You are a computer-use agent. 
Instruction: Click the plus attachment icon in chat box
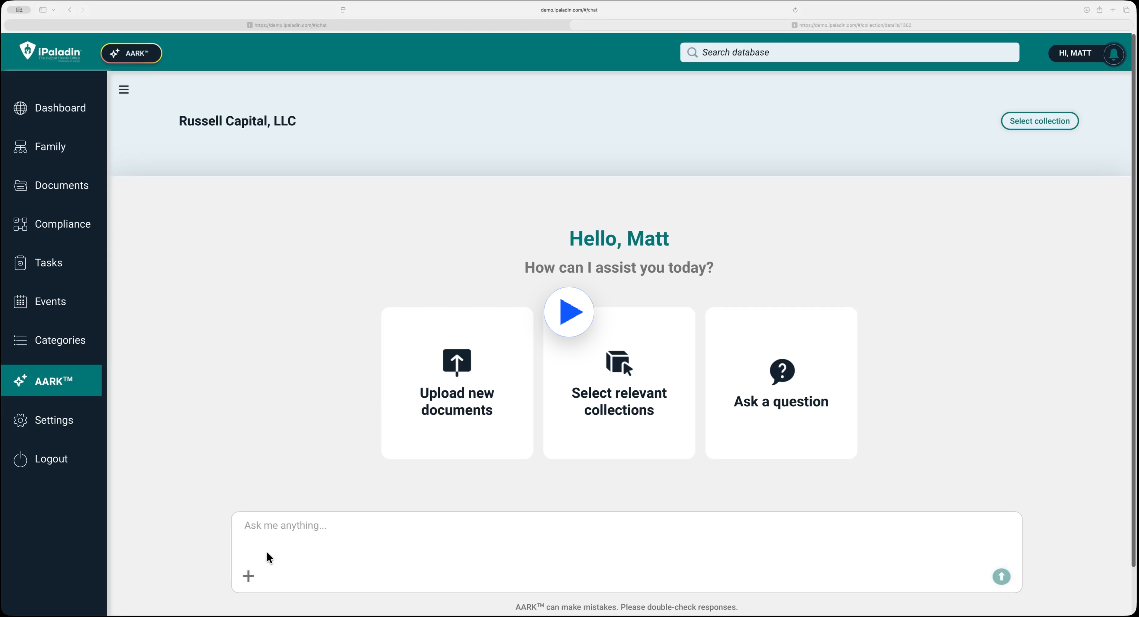coord(249,576)
